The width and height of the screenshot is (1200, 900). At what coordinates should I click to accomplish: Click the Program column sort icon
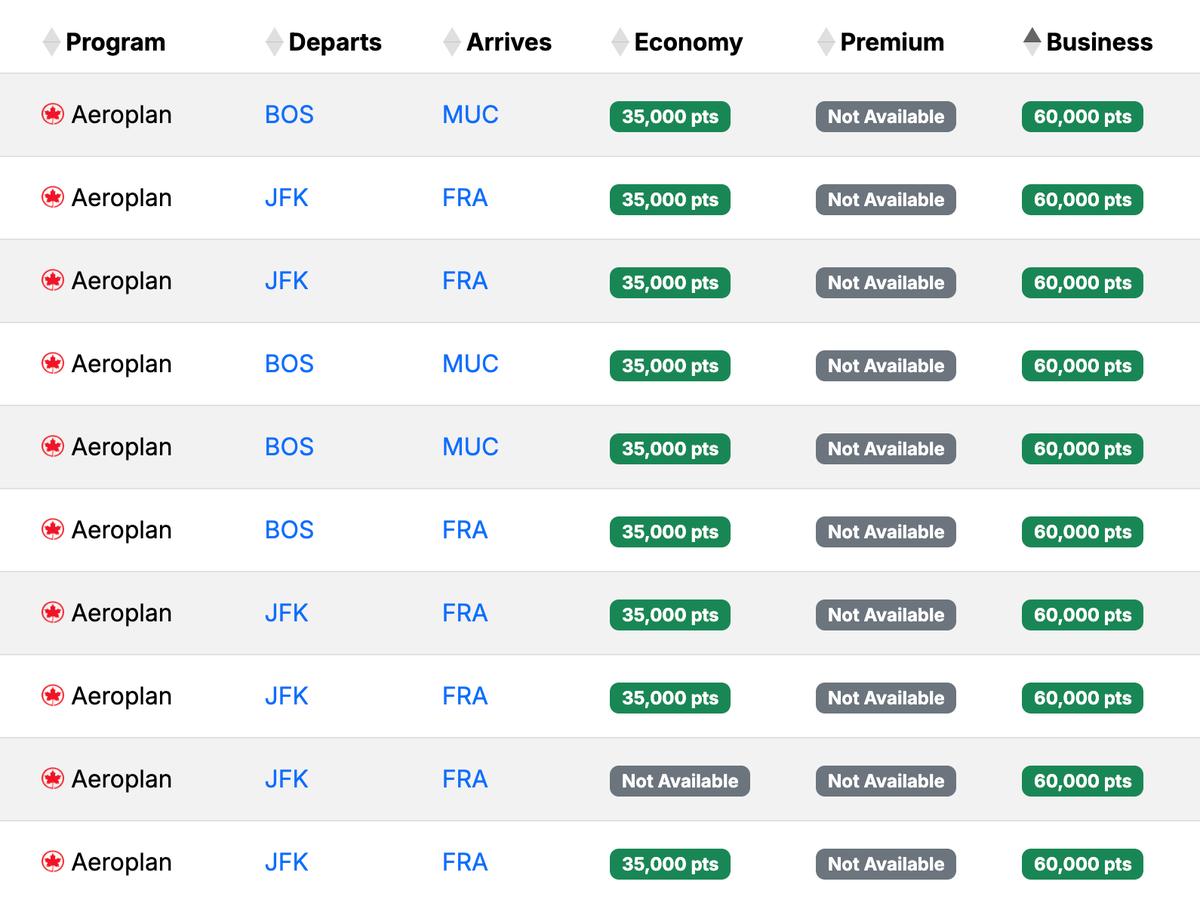pos(52,42)
